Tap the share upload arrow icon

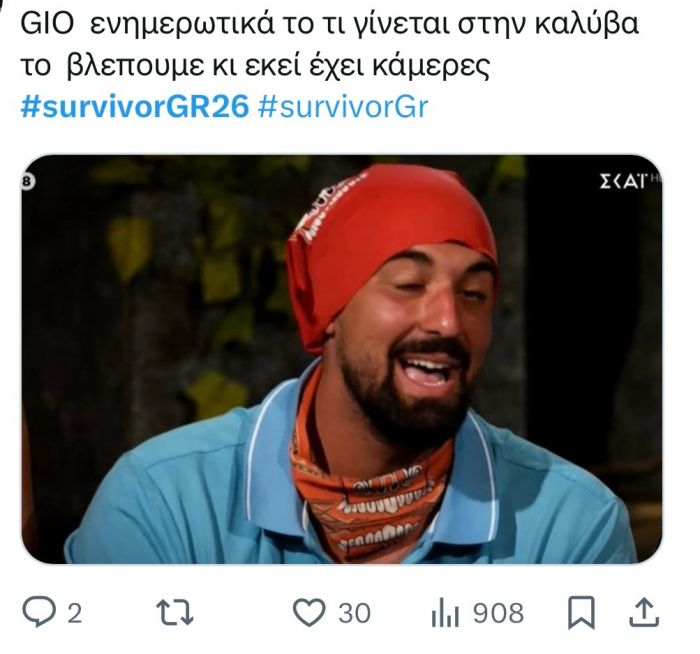pyautogui.click(x=644, y=612)
